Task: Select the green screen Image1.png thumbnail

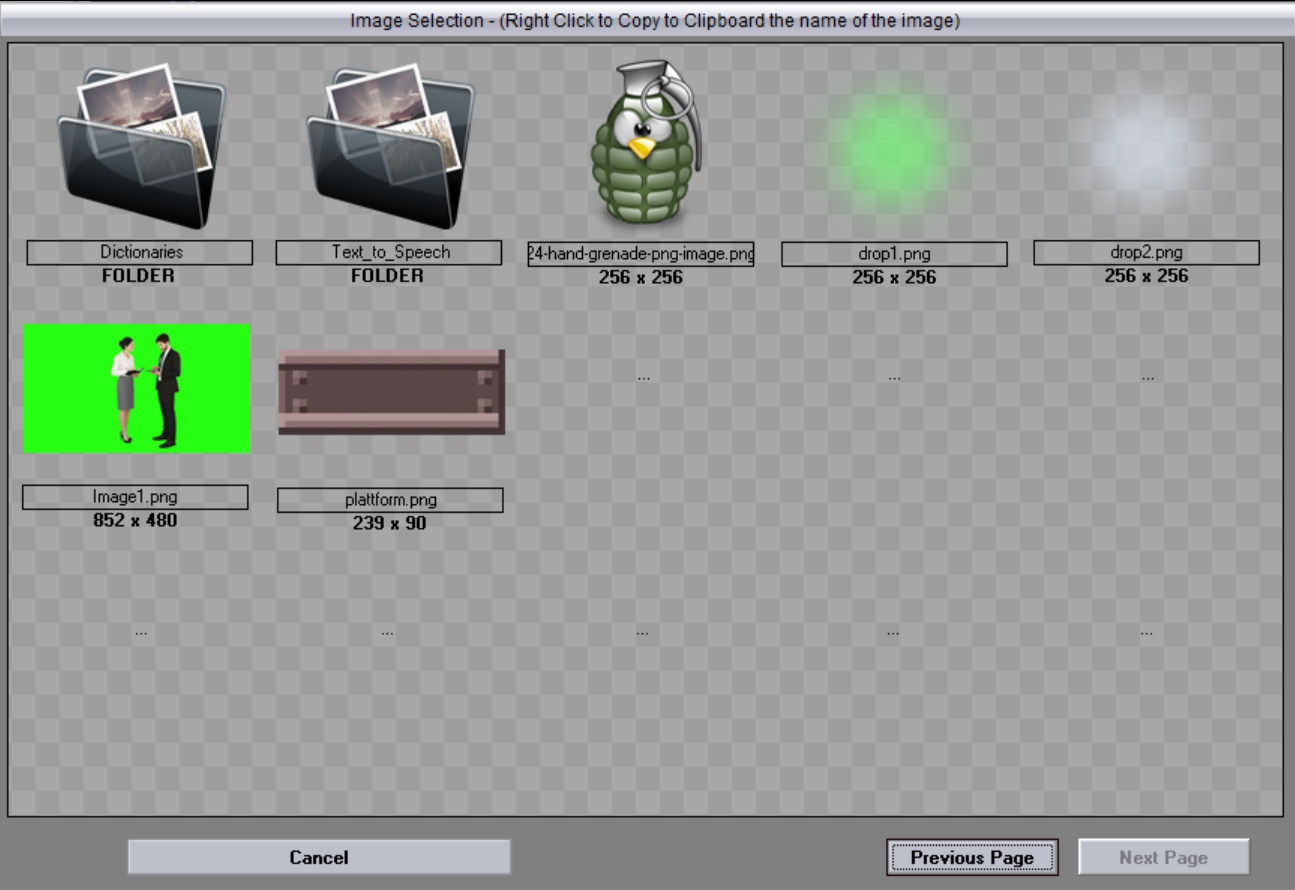Action: click(x=137, y=388)
